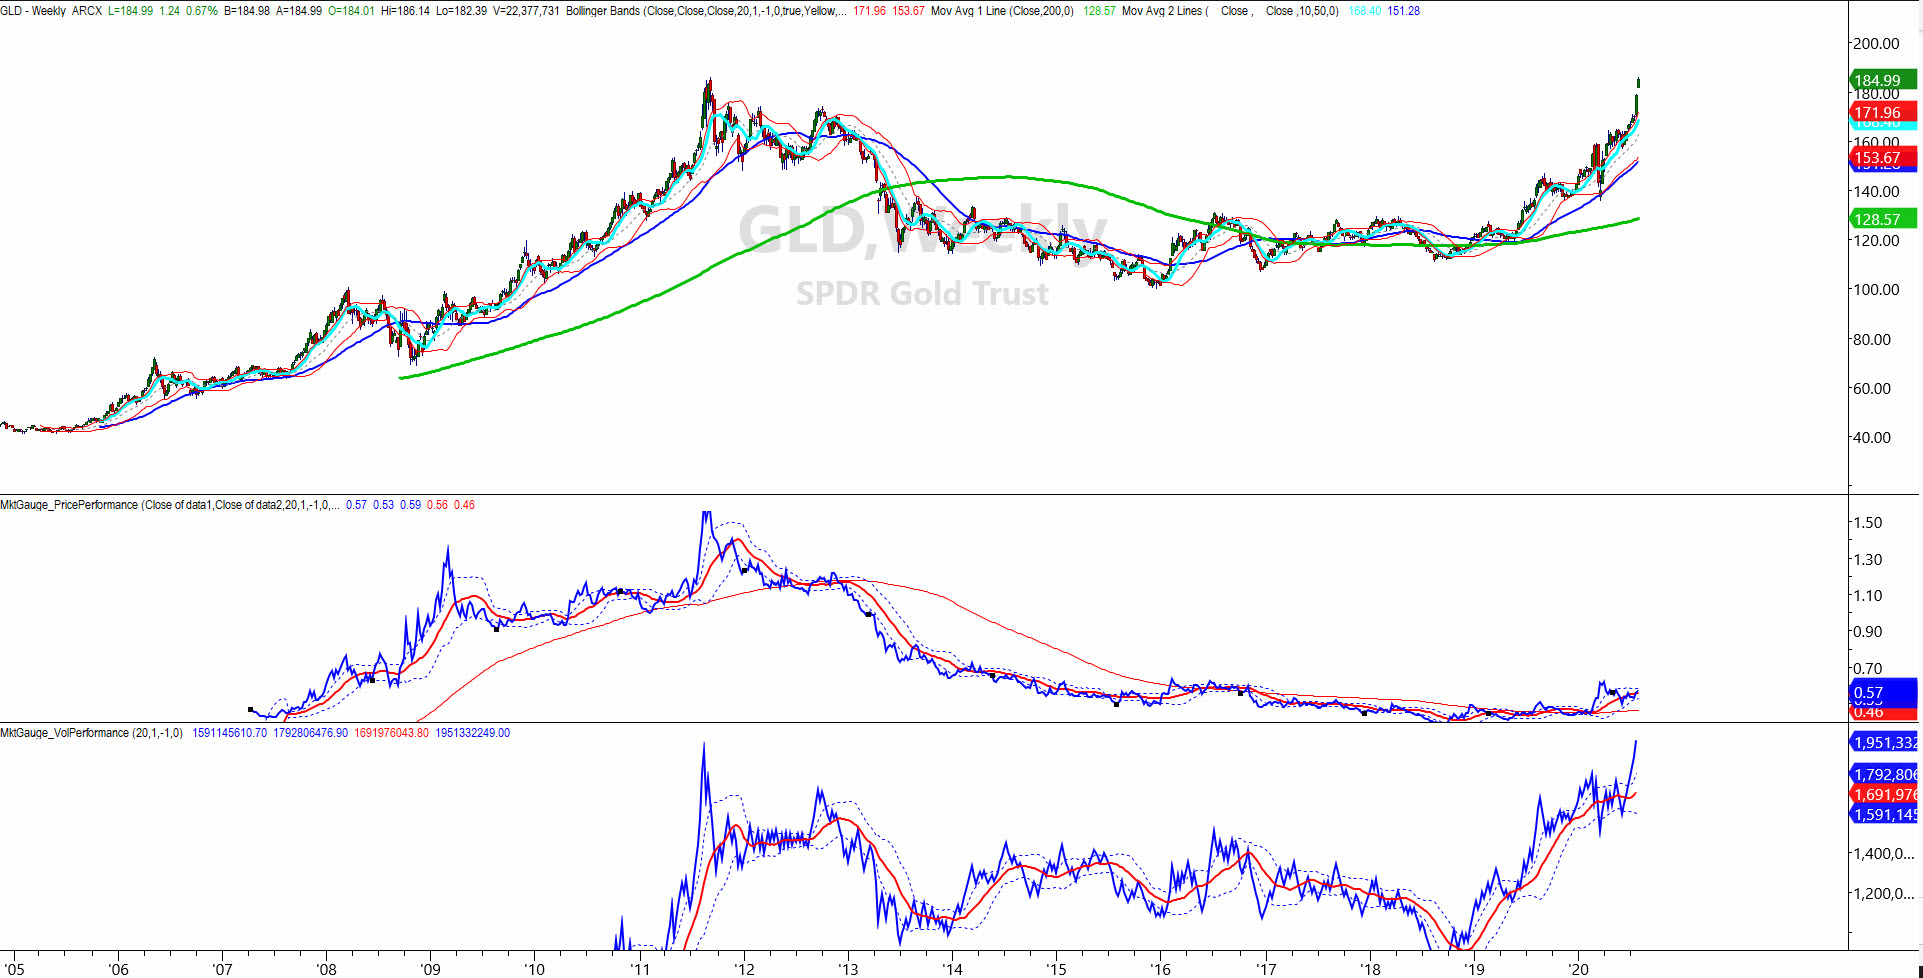Click the '14 year marker on time axis
1923x978 pixels.
coord(952,968)
